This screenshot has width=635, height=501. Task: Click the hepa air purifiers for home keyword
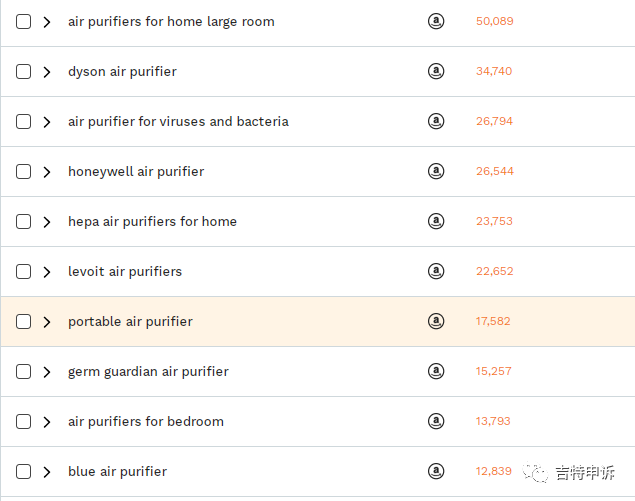pyautogui.click(x=152, y=222)
